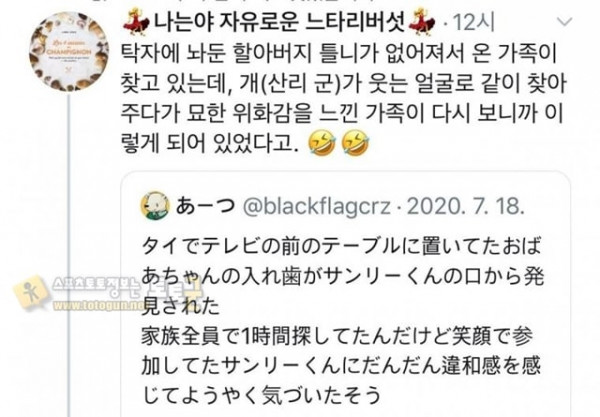Open profile via name 나는야 자유로운 느타리버섯
Screen dimensions: 600x417
click(x=279, y=22)
